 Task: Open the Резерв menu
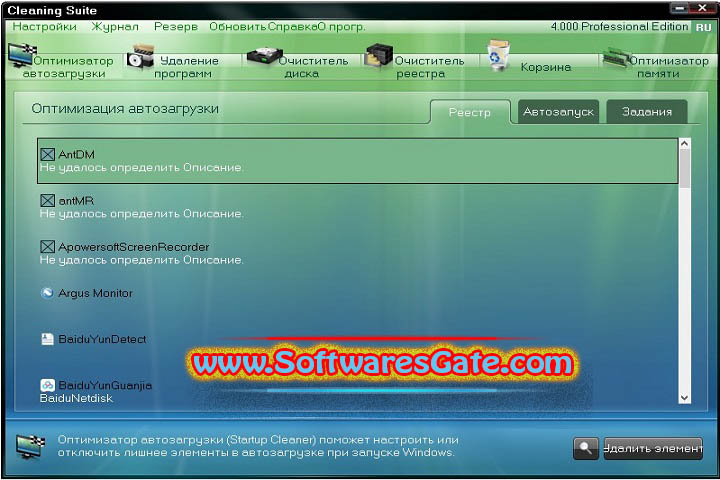point(175,27)
